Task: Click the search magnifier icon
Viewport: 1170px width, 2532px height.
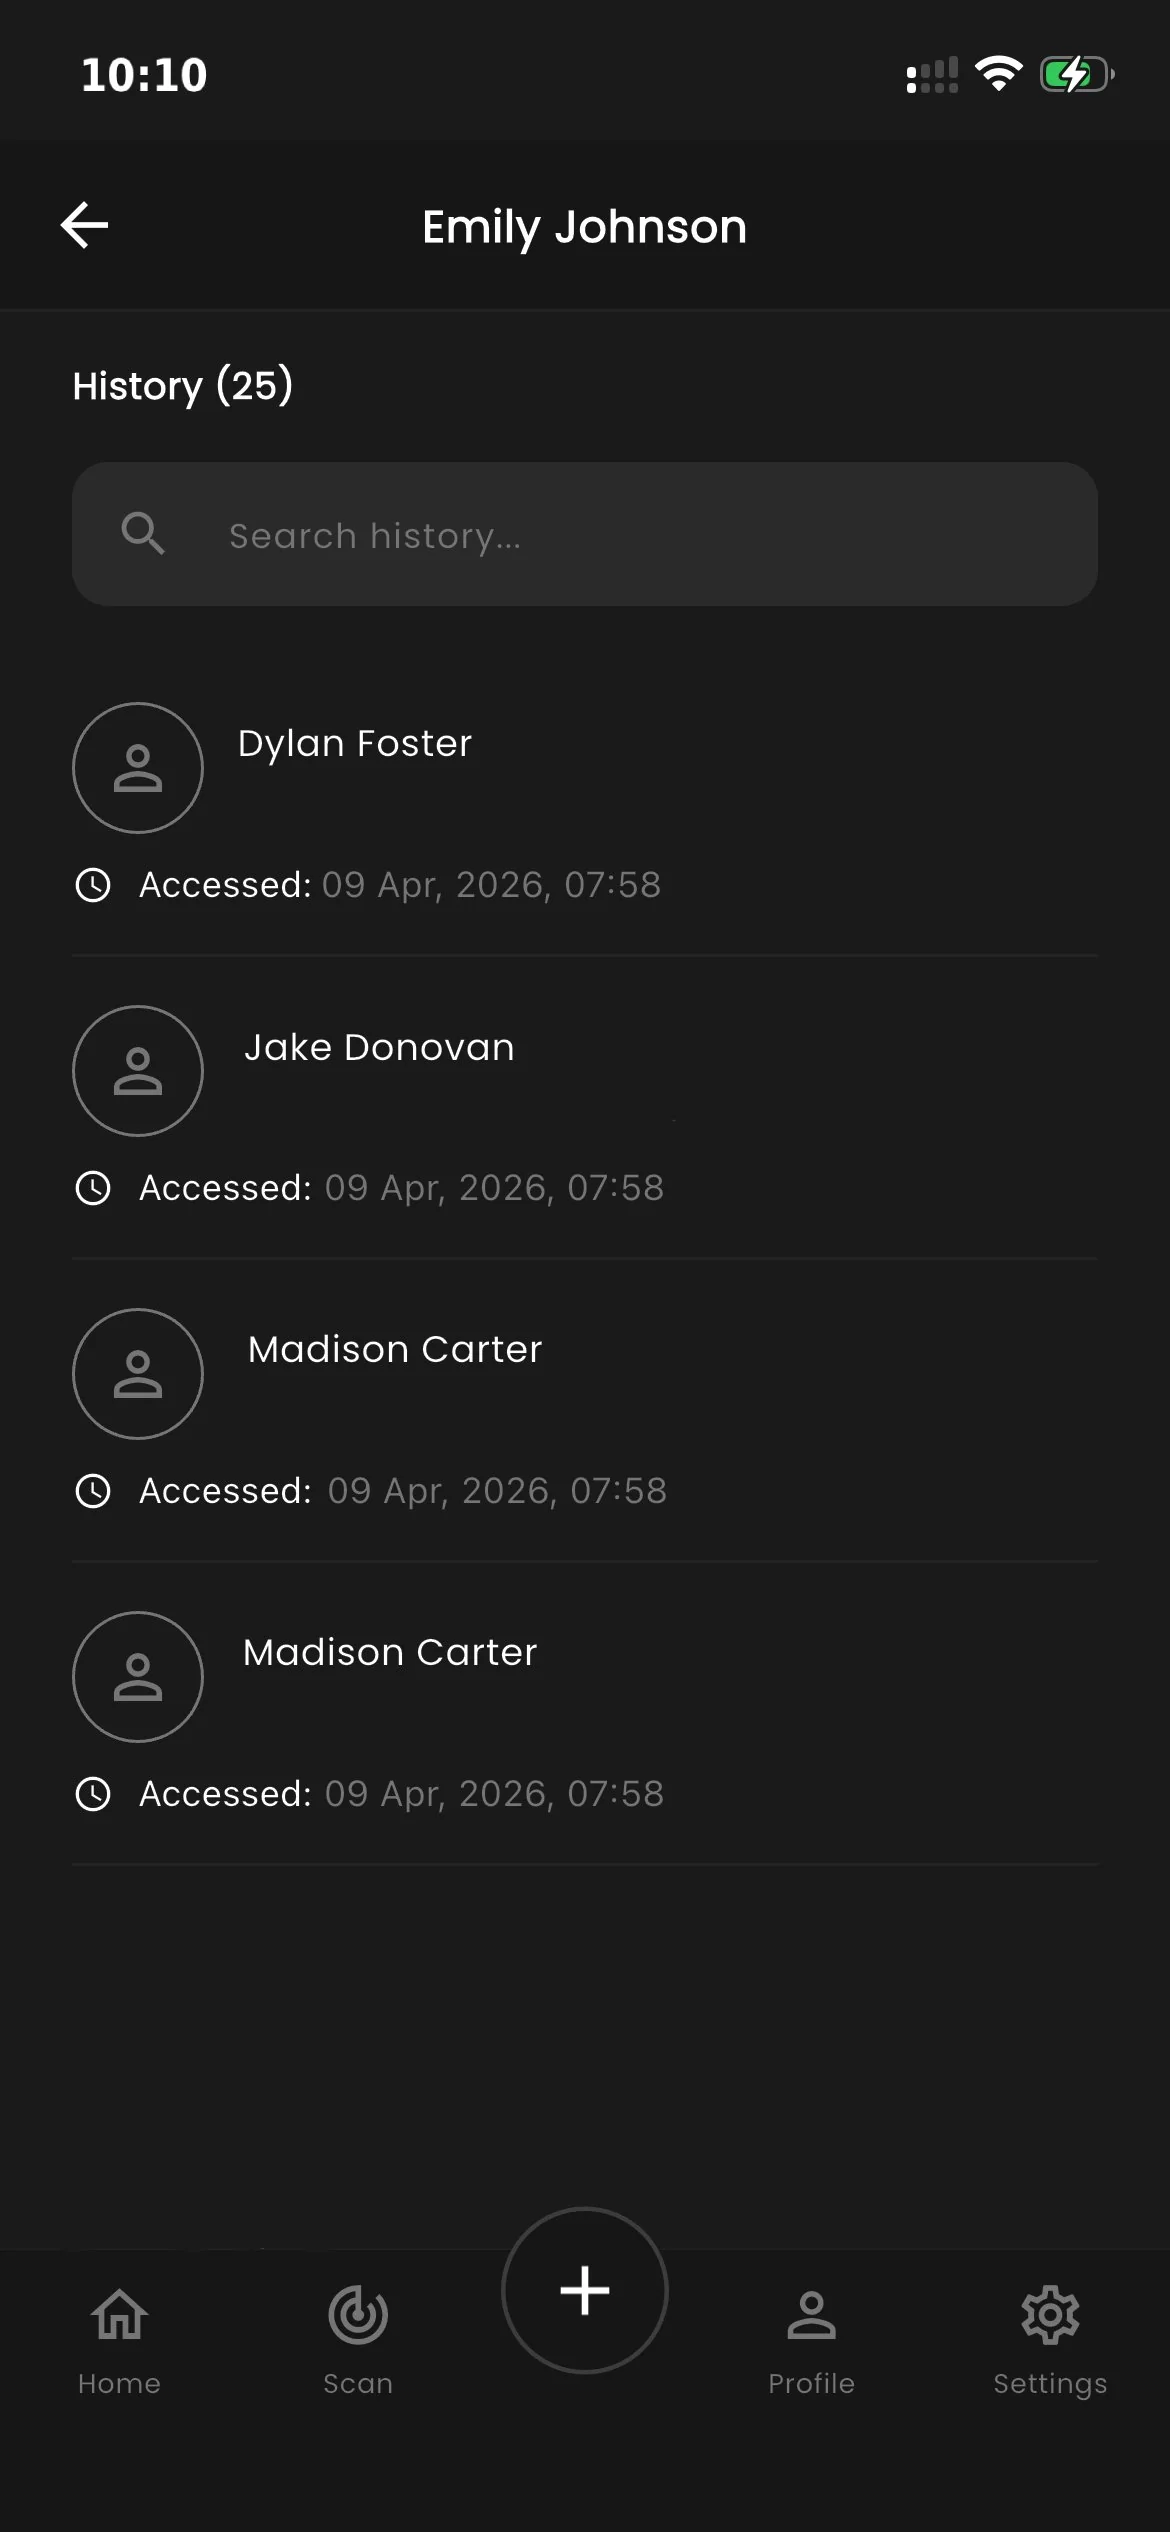Action: coord(143,534)
